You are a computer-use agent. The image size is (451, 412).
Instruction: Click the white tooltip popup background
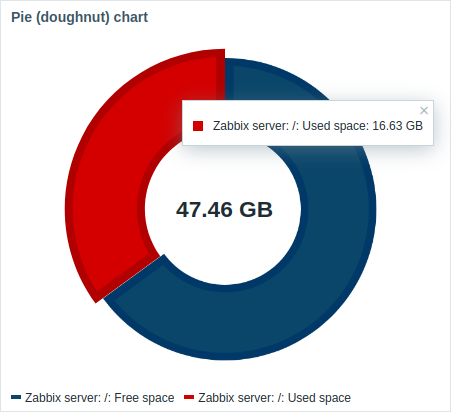[307, 138]
